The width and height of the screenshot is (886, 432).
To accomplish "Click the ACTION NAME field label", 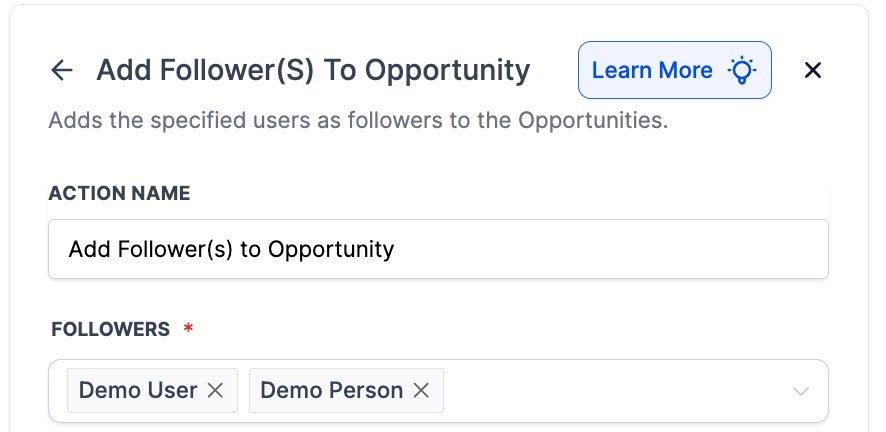I will click(119, 193).
